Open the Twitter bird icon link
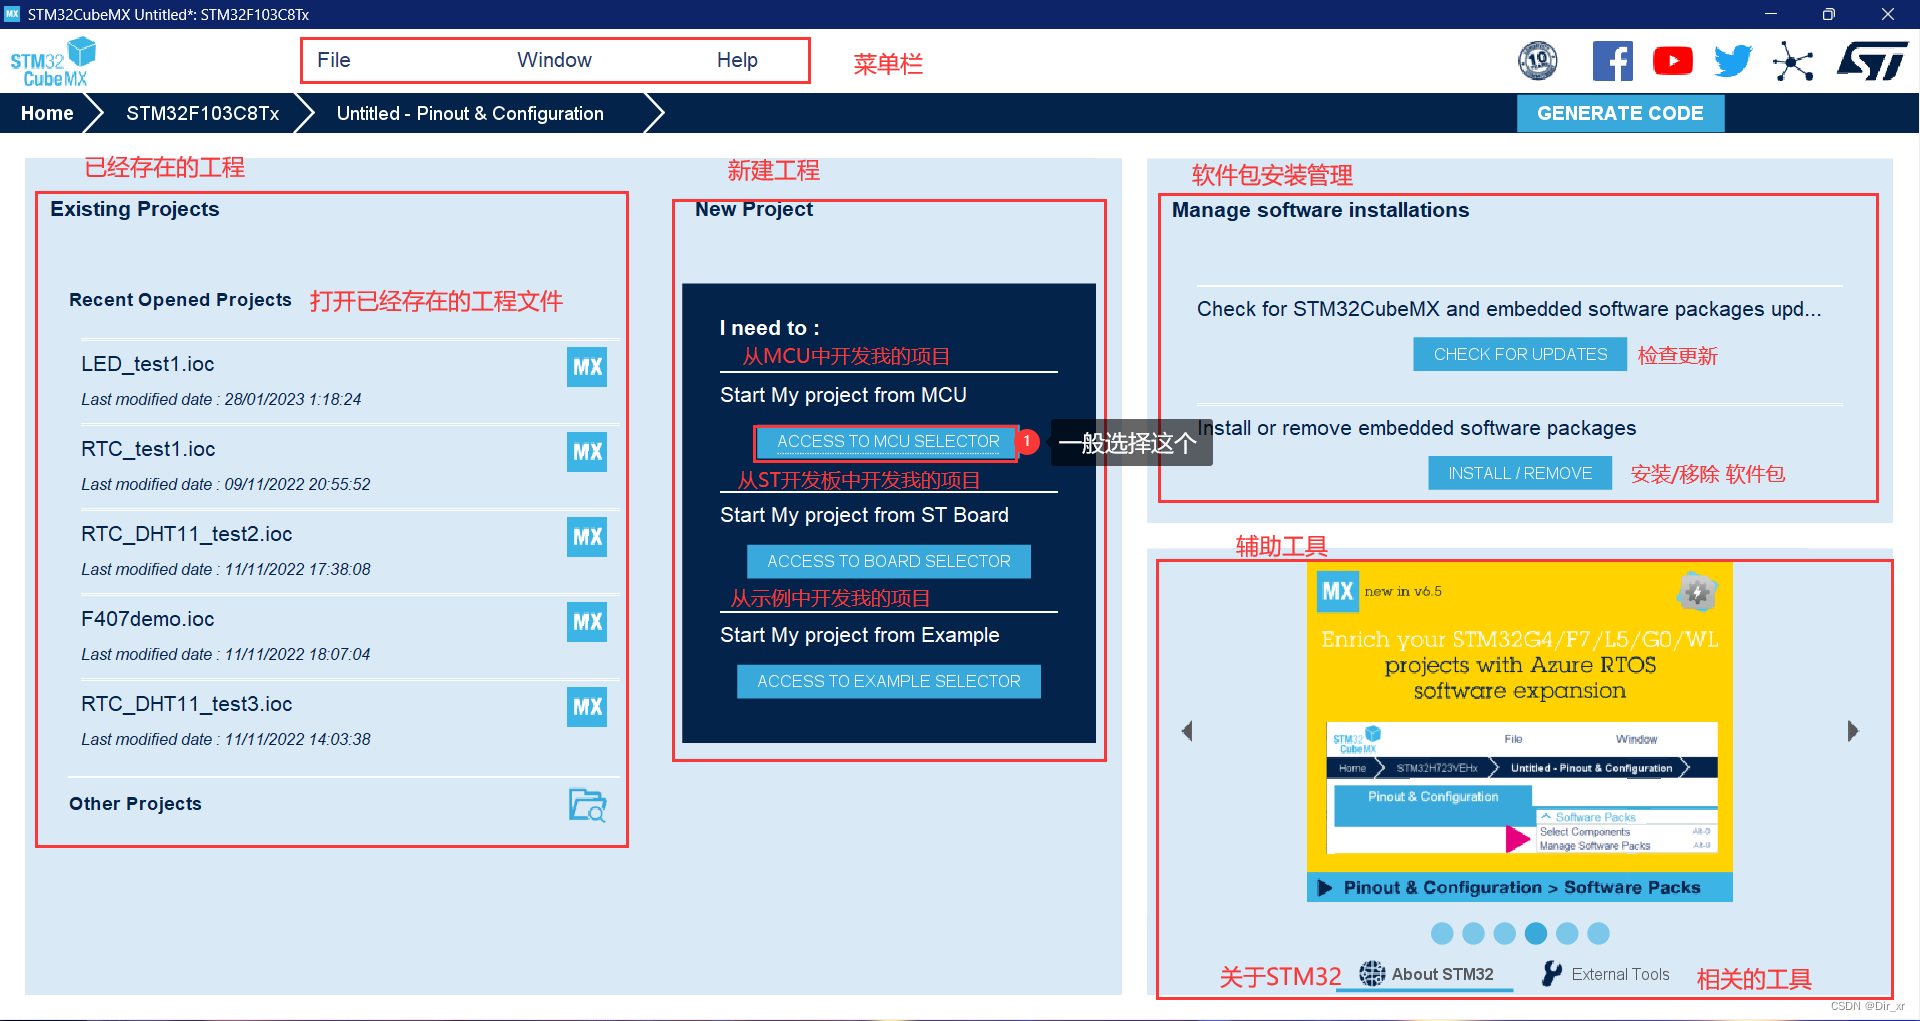Screen dimensions: 1920x1021 tap(1733, 61)
